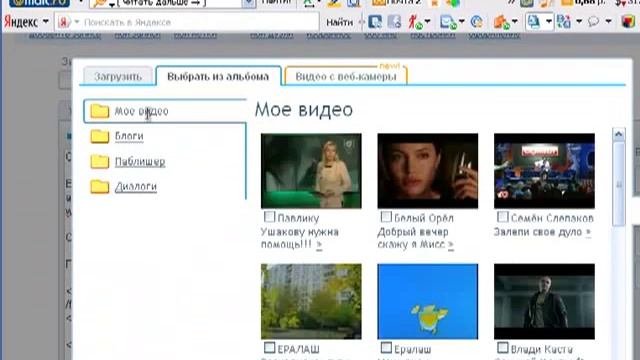The image size is (640, 360).
Task: Tick the checkbox for Ералаш blue video
Action: click(x=386, y=348)
